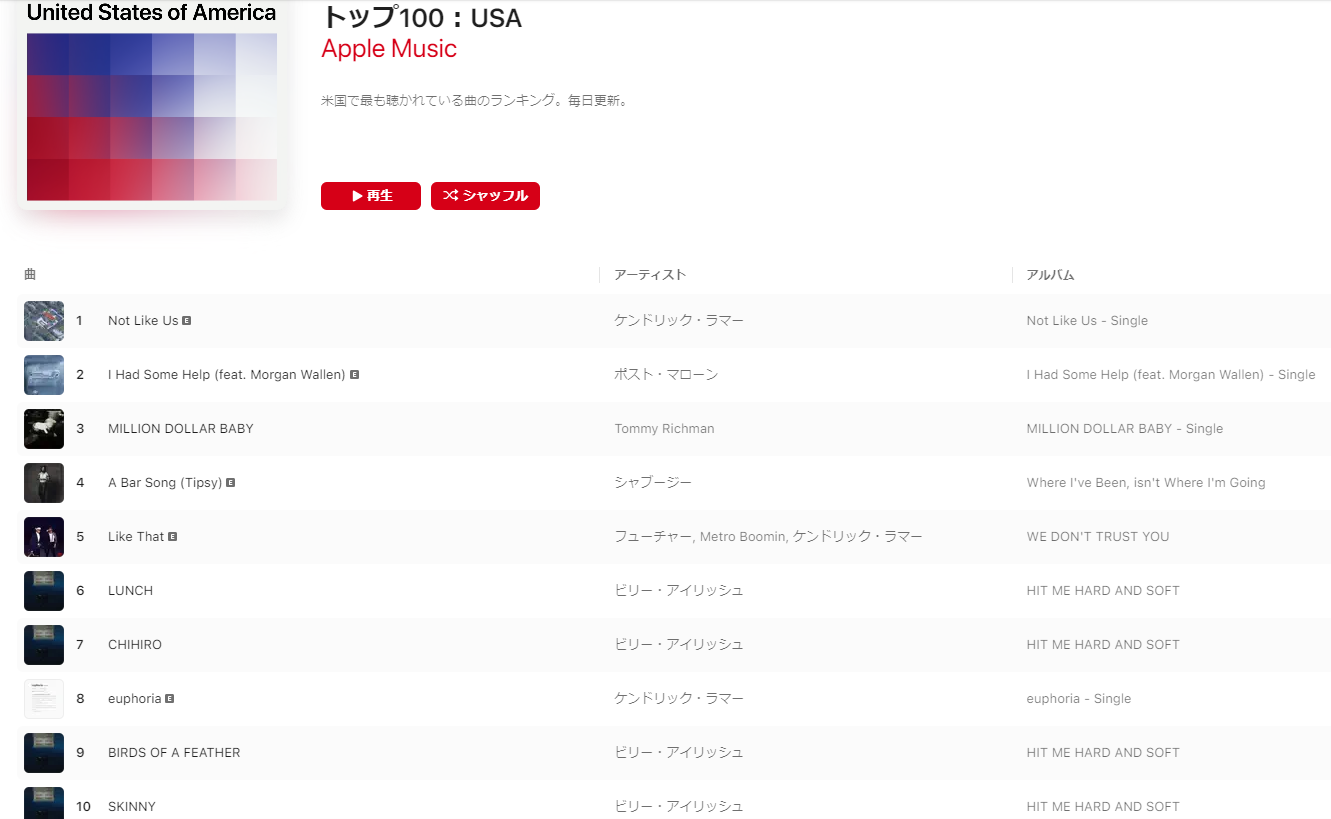The width and height of the screenshot is (1331, 819).
Task: Click the I Had Some Help cover thumbnail
Action: [x=44, y=375]
